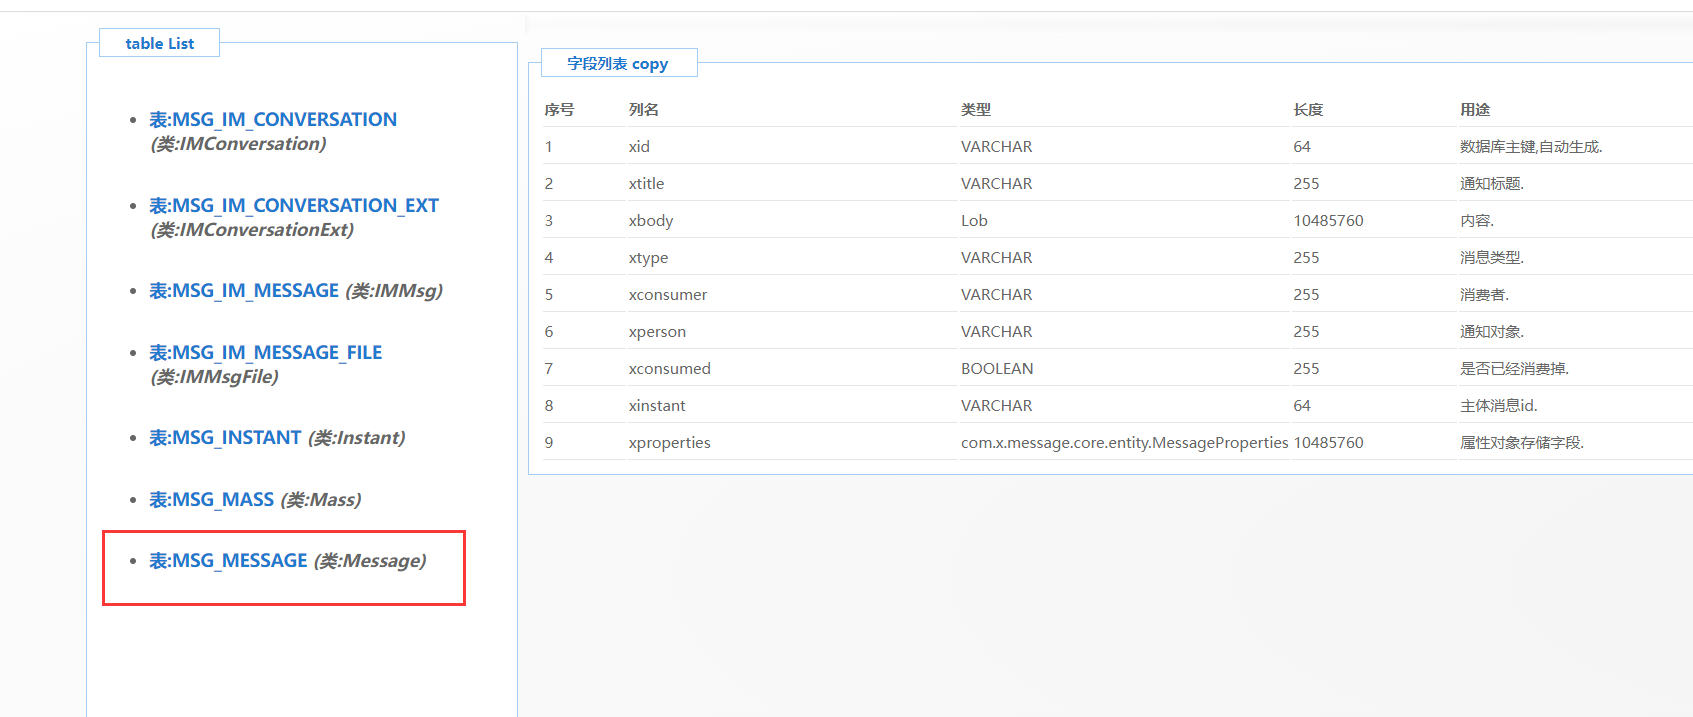Click the 10485760 length in xbody row
This screenshot has height=717, width=1693.
click(x=1328, y=221)
